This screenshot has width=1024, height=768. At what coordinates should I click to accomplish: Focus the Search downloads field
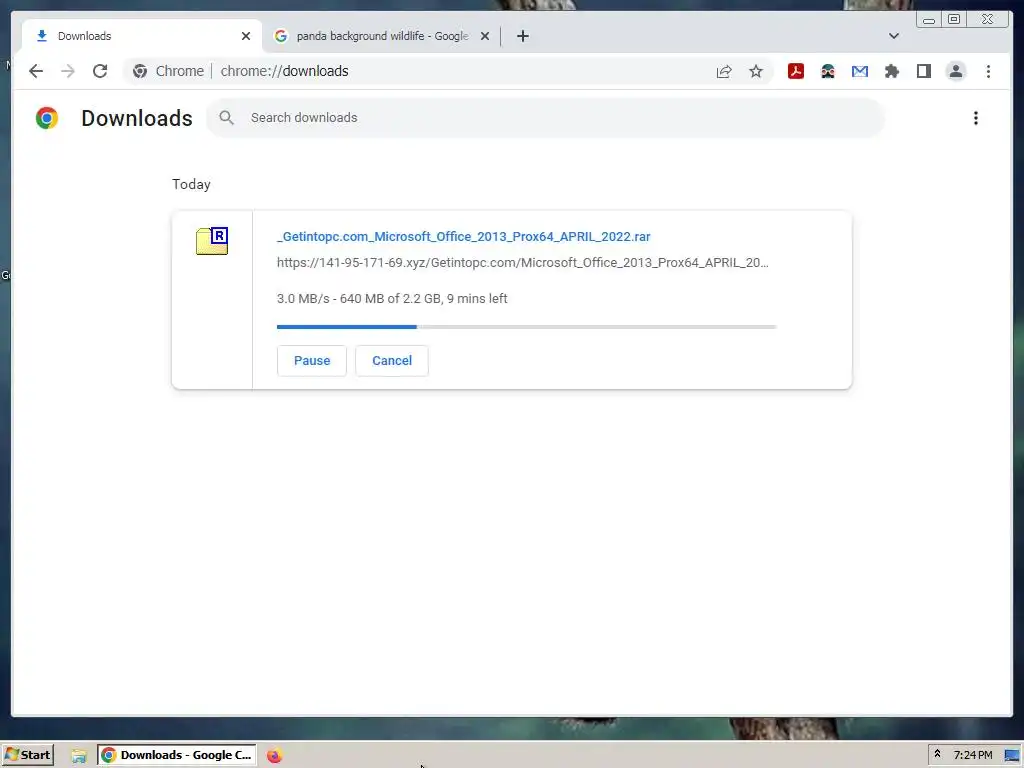tap(546, 118)
